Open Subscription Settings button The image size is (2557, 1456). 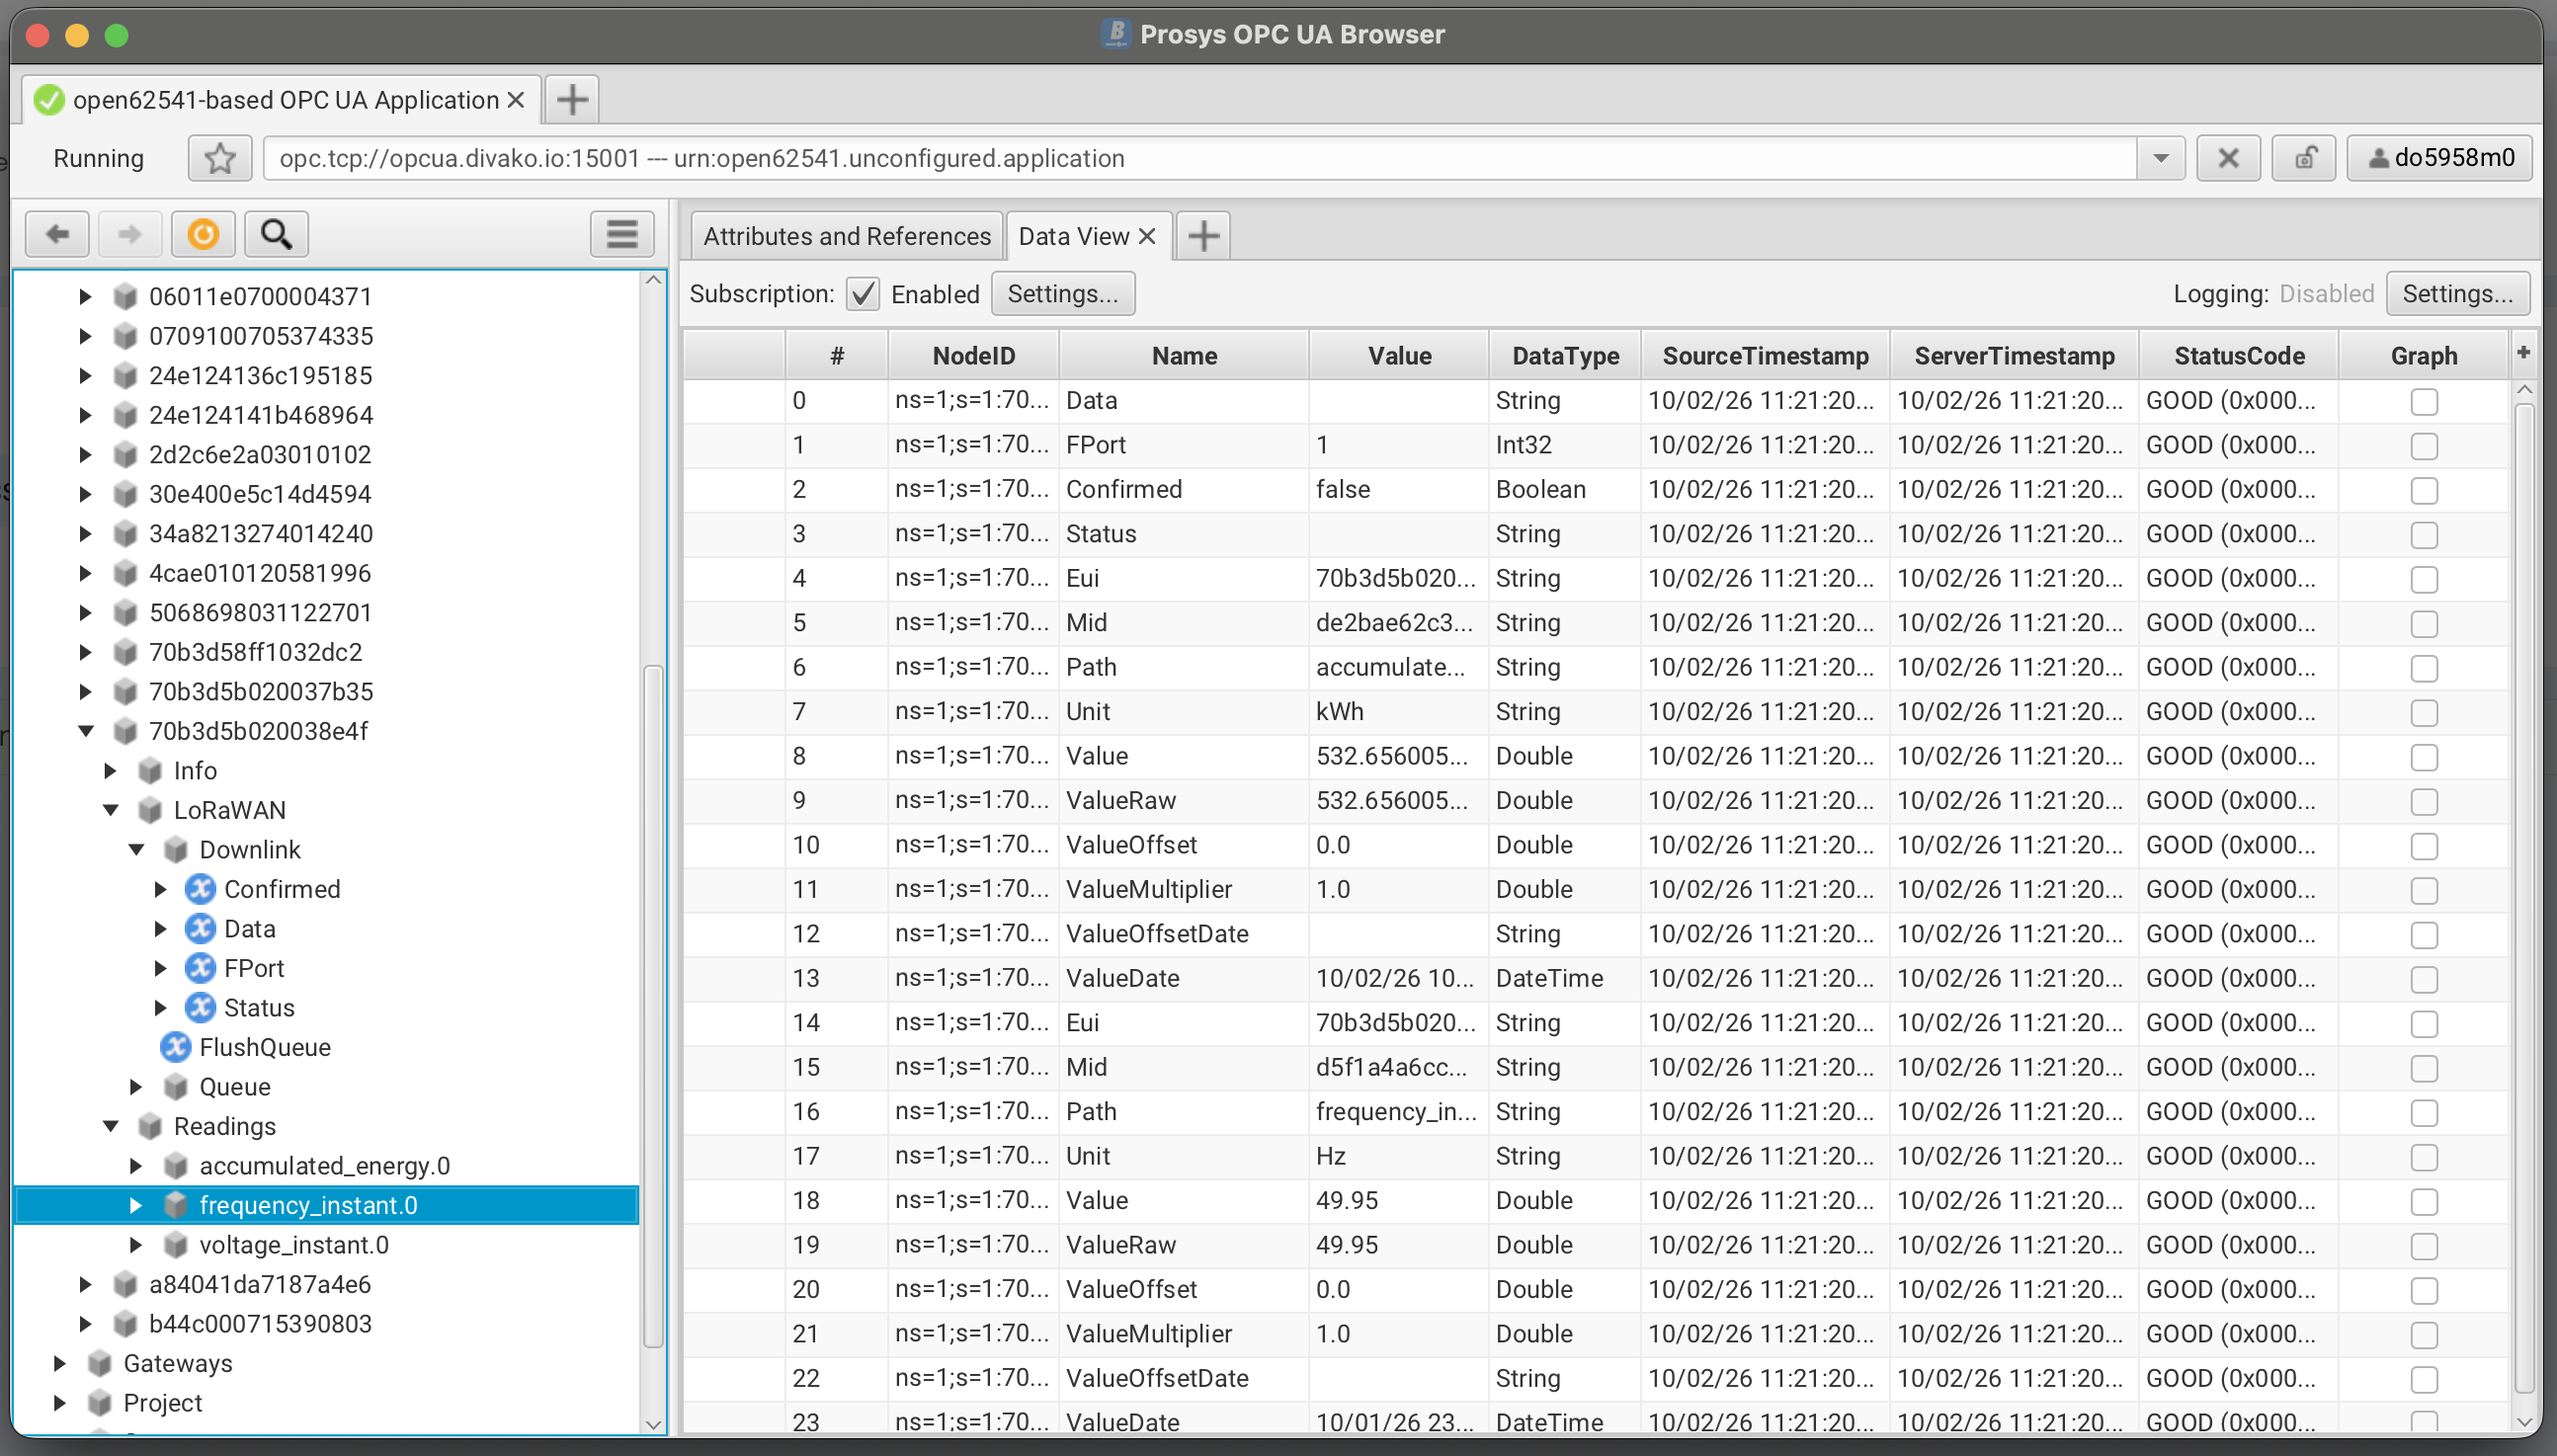pyautogui.click(x=1062, y=294)
